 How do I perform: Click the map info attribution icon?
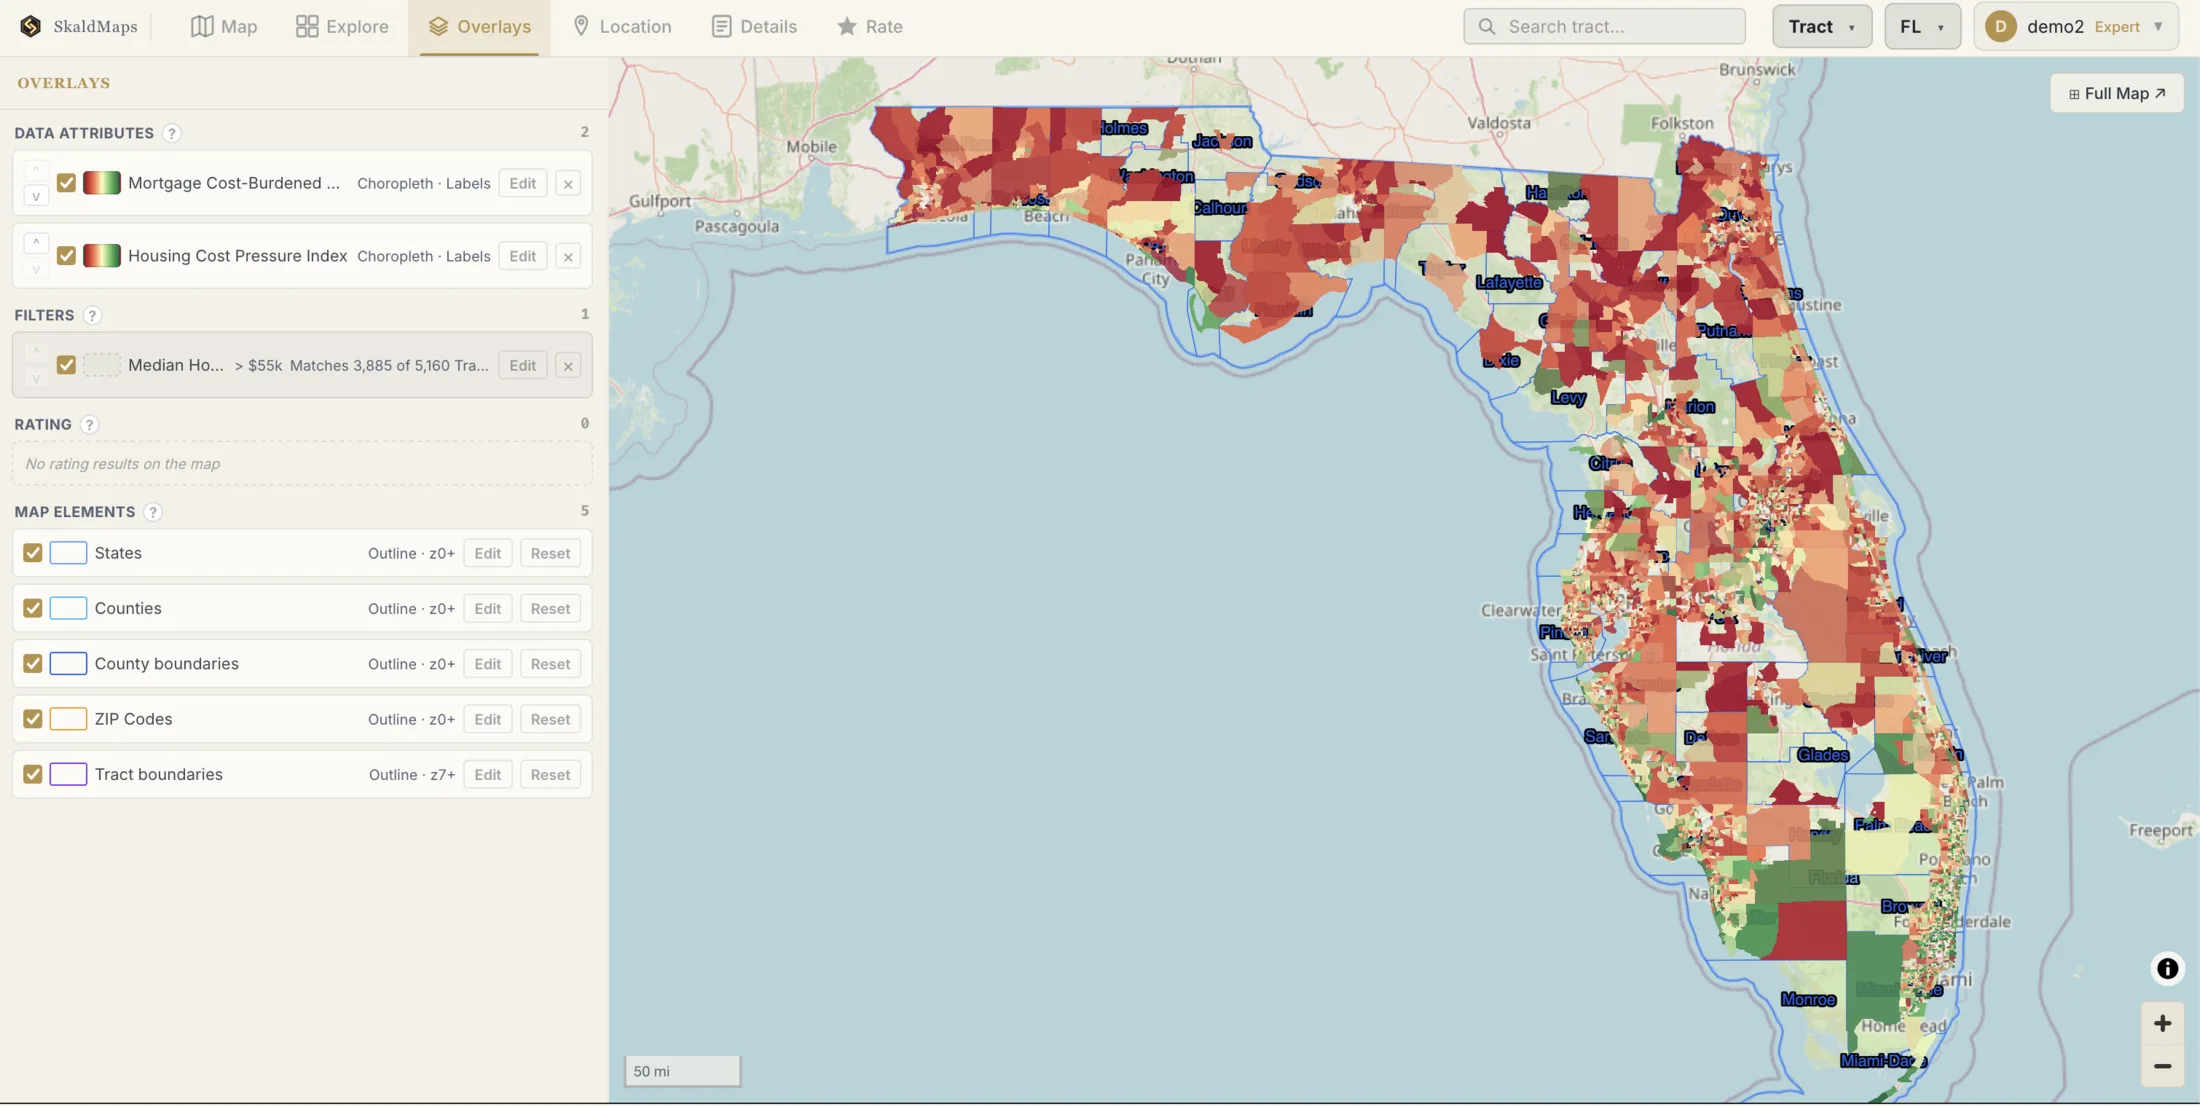click(2166, 968)
